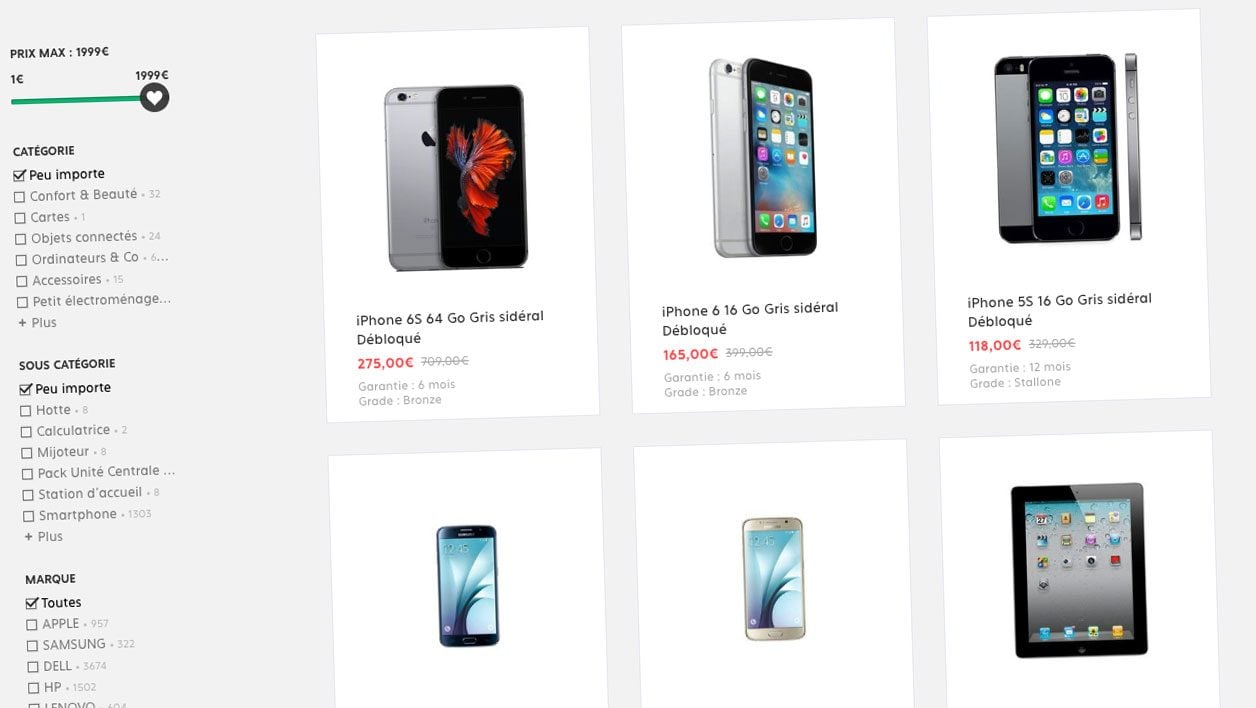Expand more categories with + Plus

pyautogui.click(x=38, y=323)
